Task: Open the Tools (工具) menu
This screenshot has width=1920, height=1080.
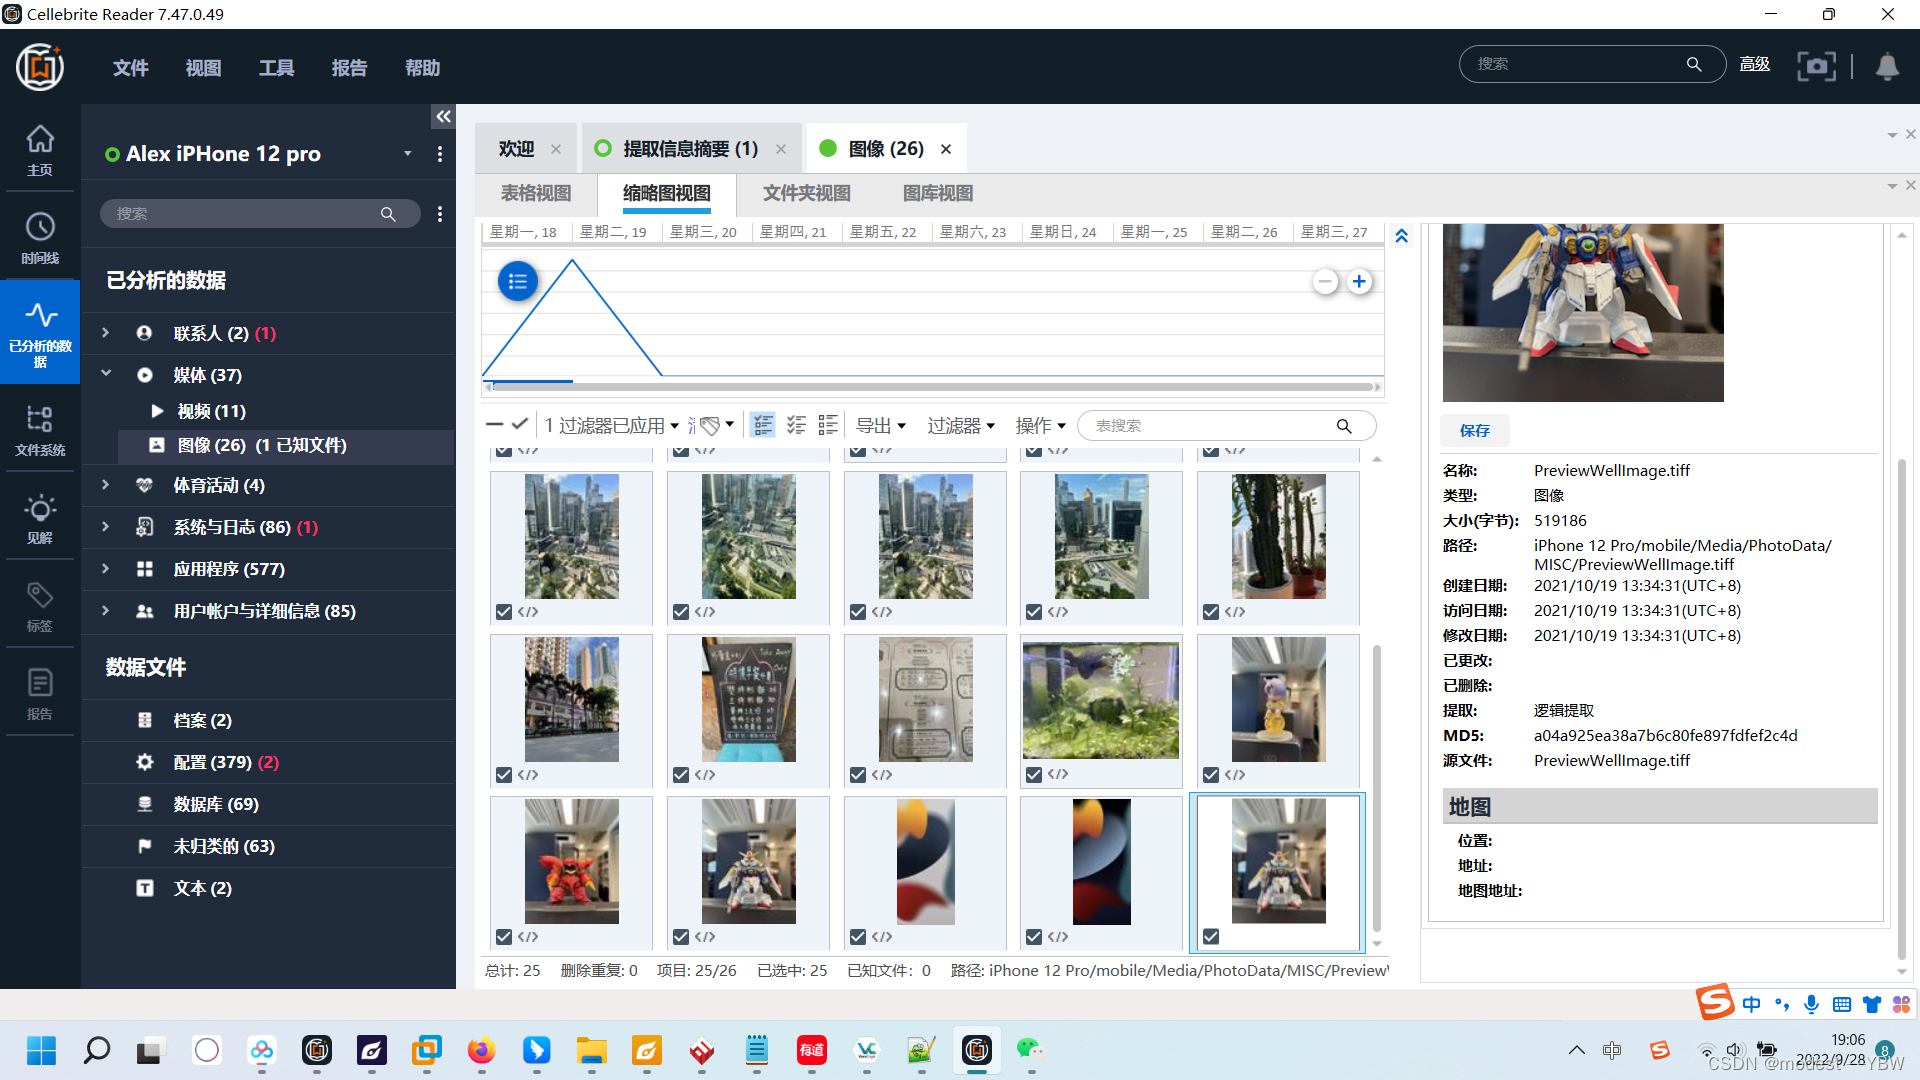Action: (x=276, y=68)
